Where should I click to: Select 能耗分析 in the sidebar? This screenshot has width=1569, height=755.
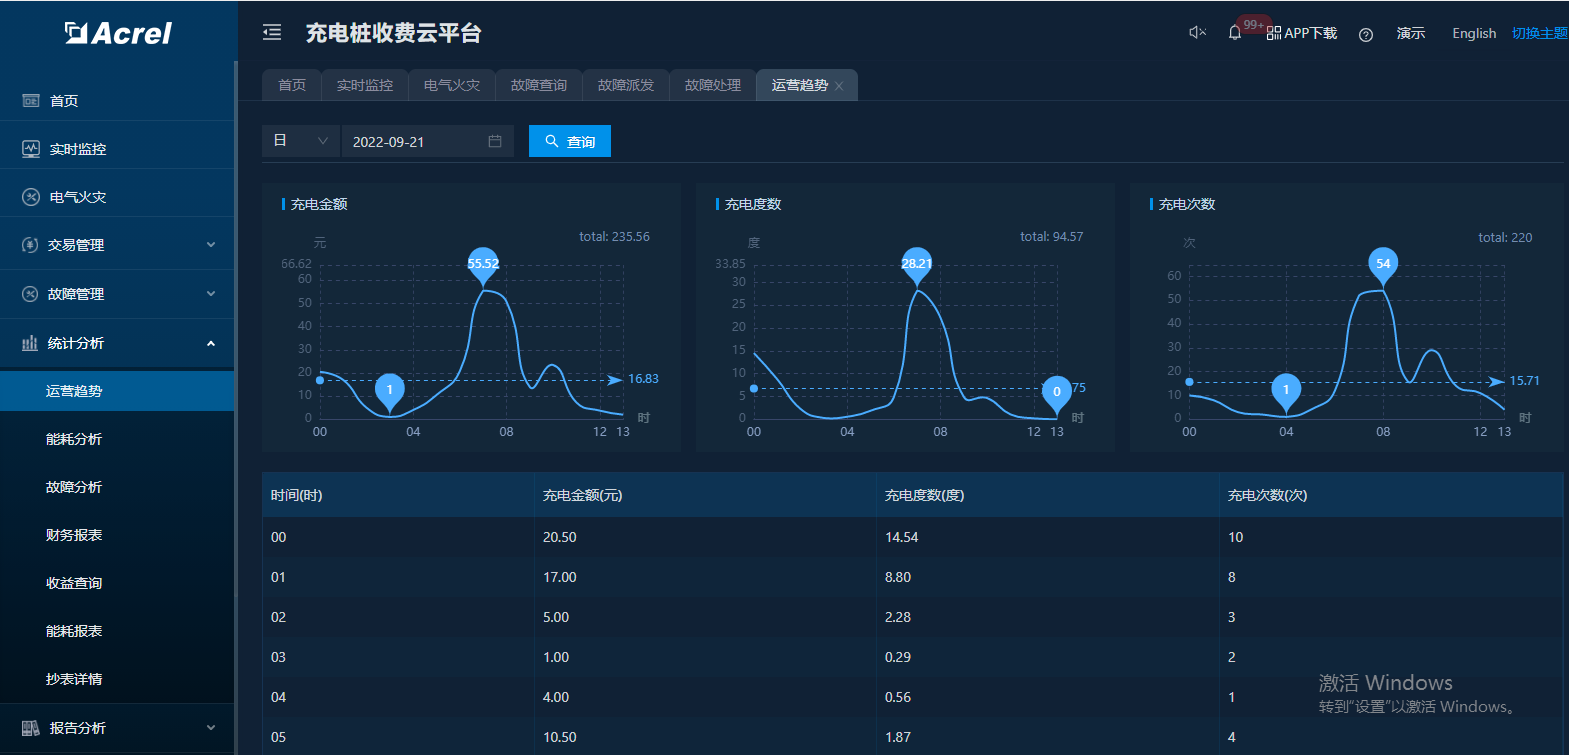point(74,439)
